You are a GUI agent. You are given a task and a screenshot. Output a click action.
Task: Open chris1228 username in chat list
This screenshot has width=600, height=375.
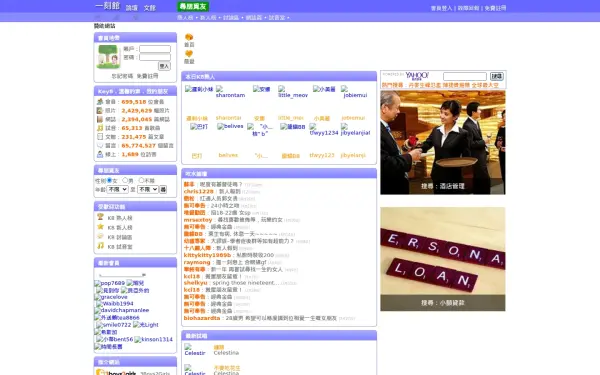pos(199,191)
